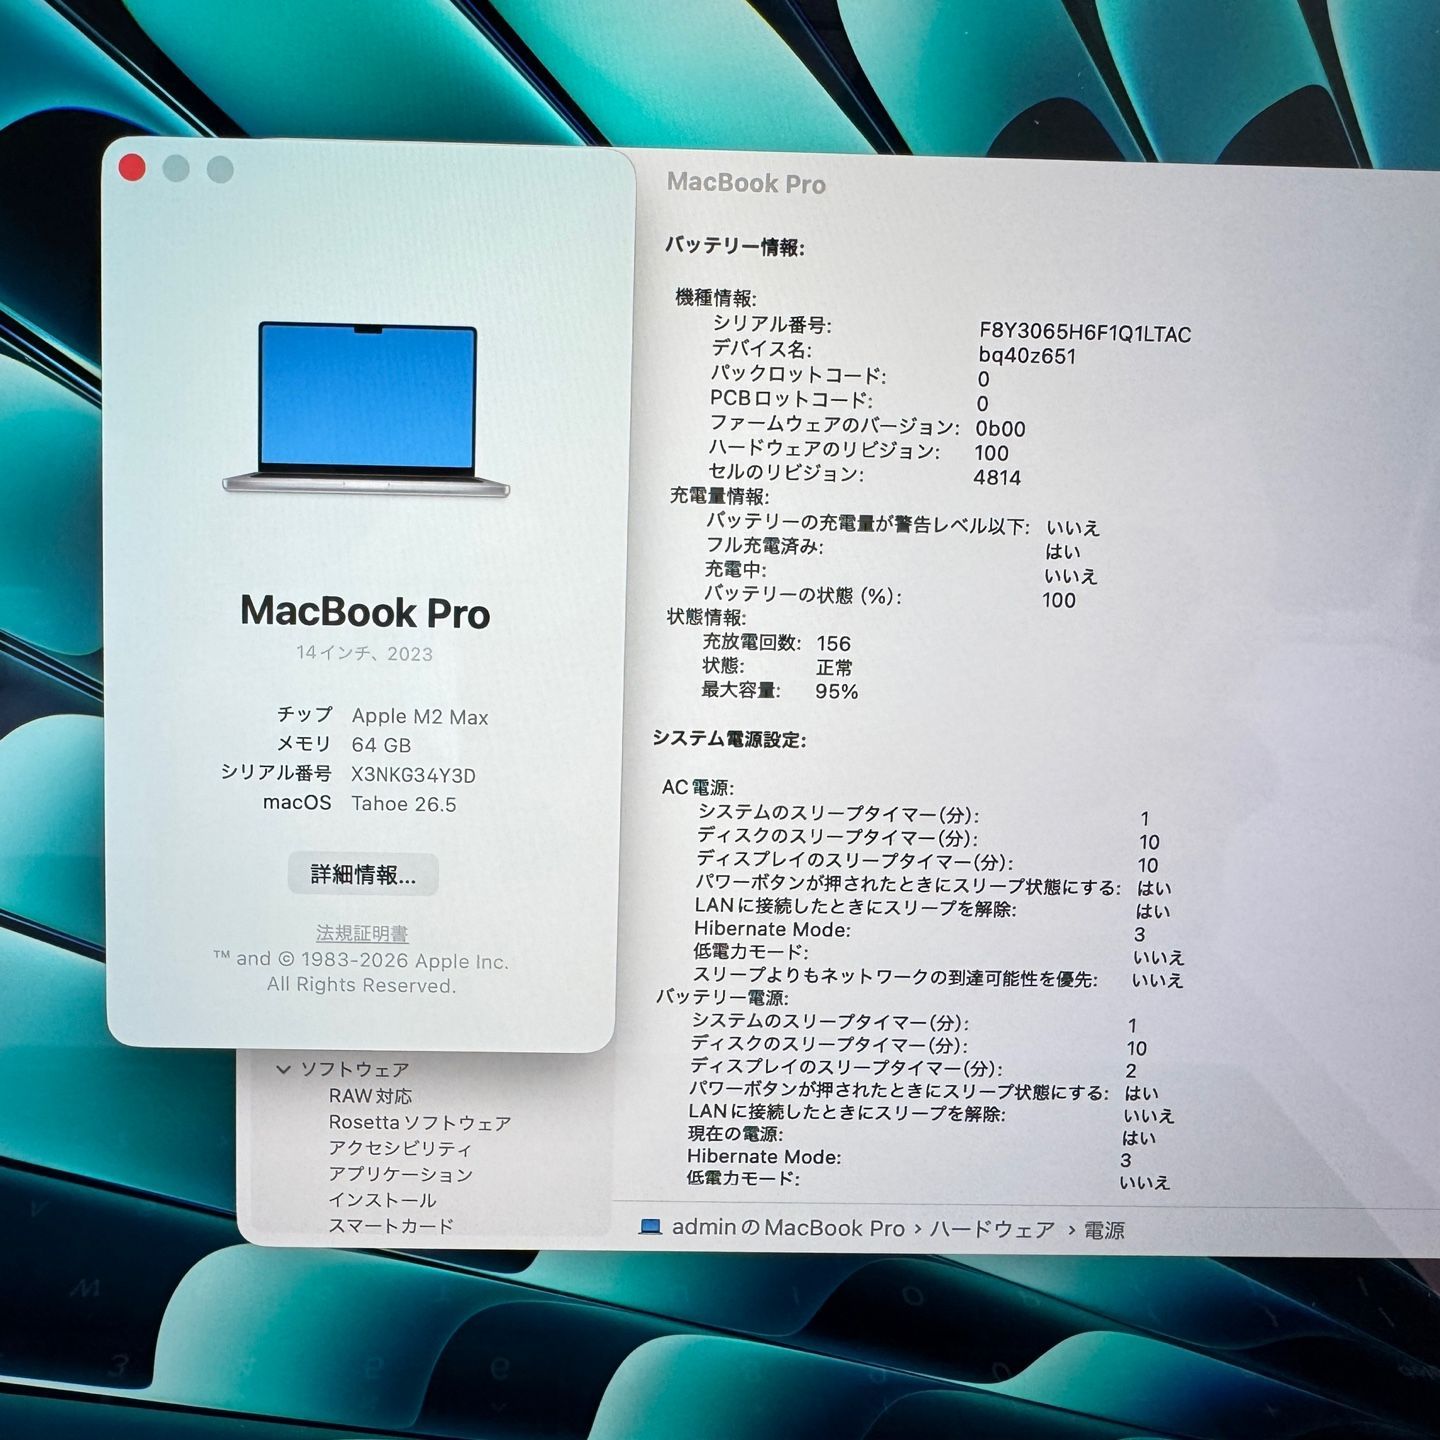Click the firmware version value 0b00
This screenshot has width=1440, height=1440.
point(1000,429)
